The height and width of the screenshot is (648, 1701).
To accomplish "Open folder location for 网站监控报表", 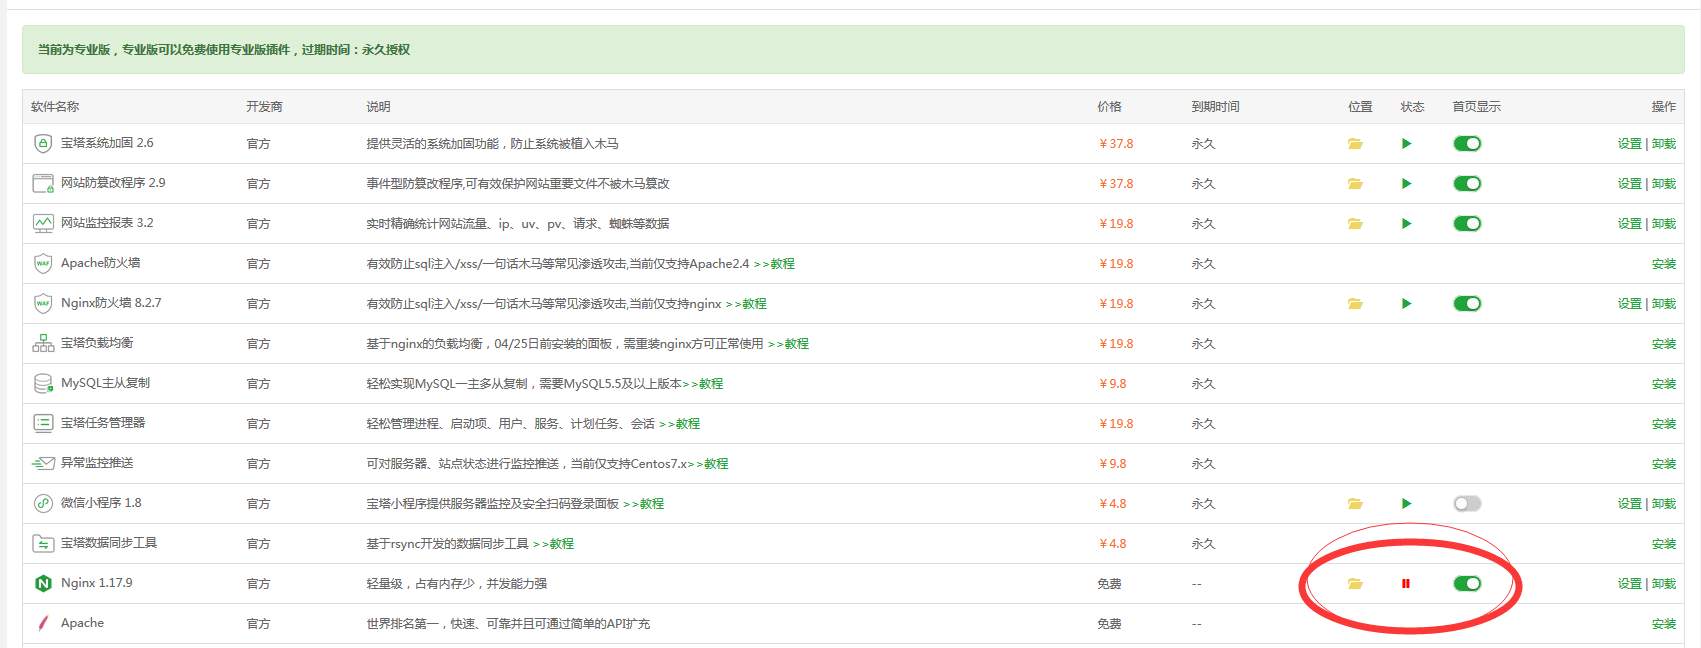I will 1355,224.
